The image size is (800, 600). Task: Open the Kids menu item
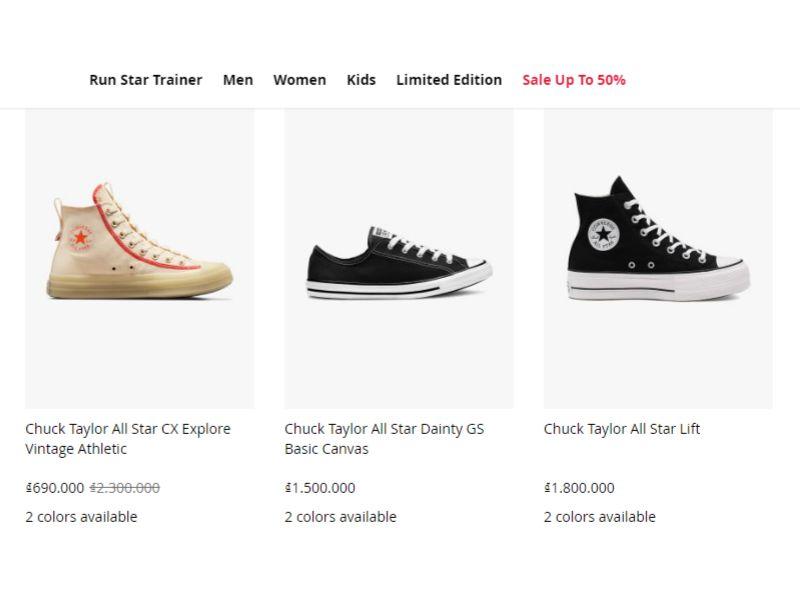361,80
